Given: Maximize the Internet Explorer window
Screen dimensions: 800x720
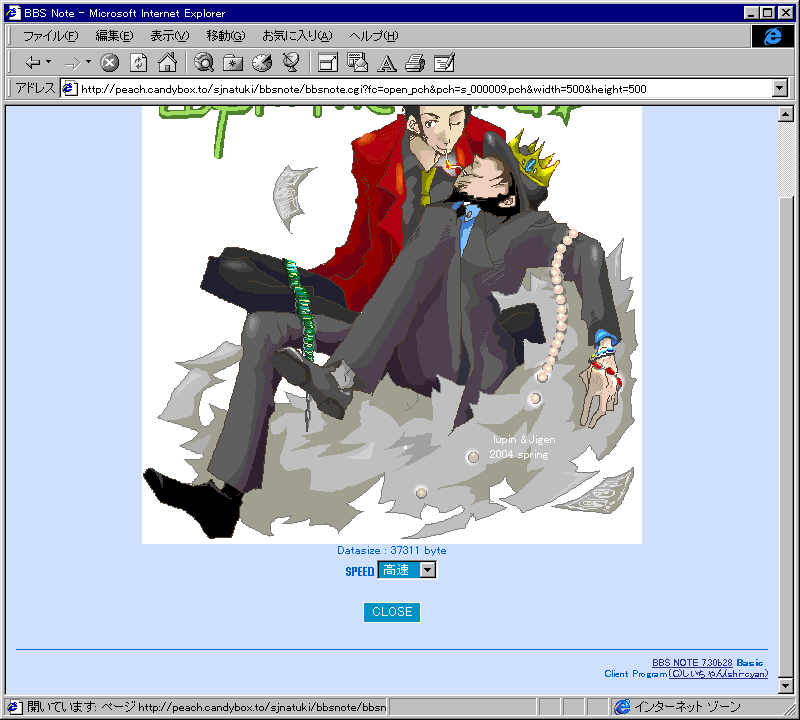Looking at the screenshot, I should pos(767,13).
